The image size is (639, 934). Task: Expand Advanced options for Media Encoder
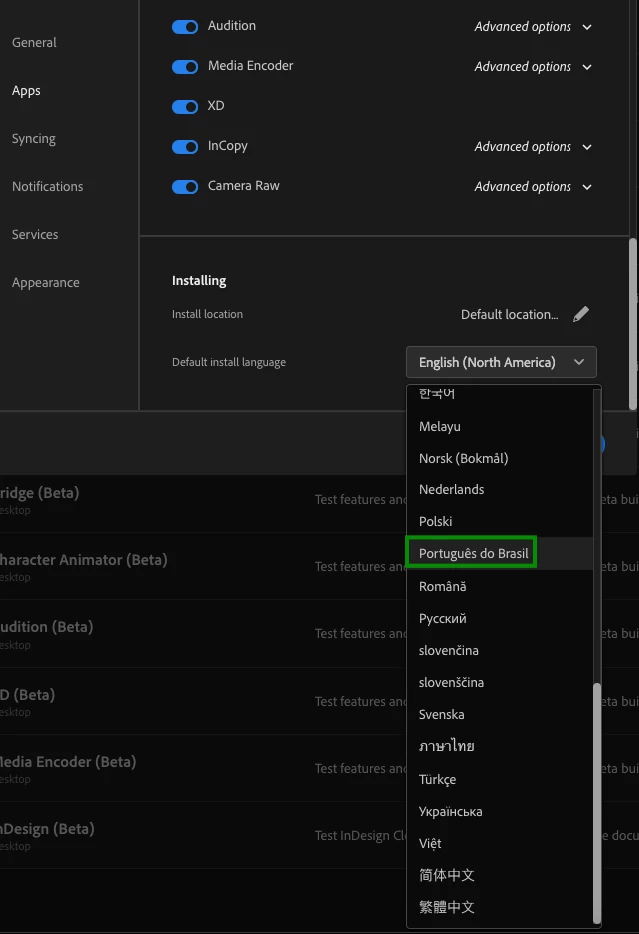(x=533, y=67)
